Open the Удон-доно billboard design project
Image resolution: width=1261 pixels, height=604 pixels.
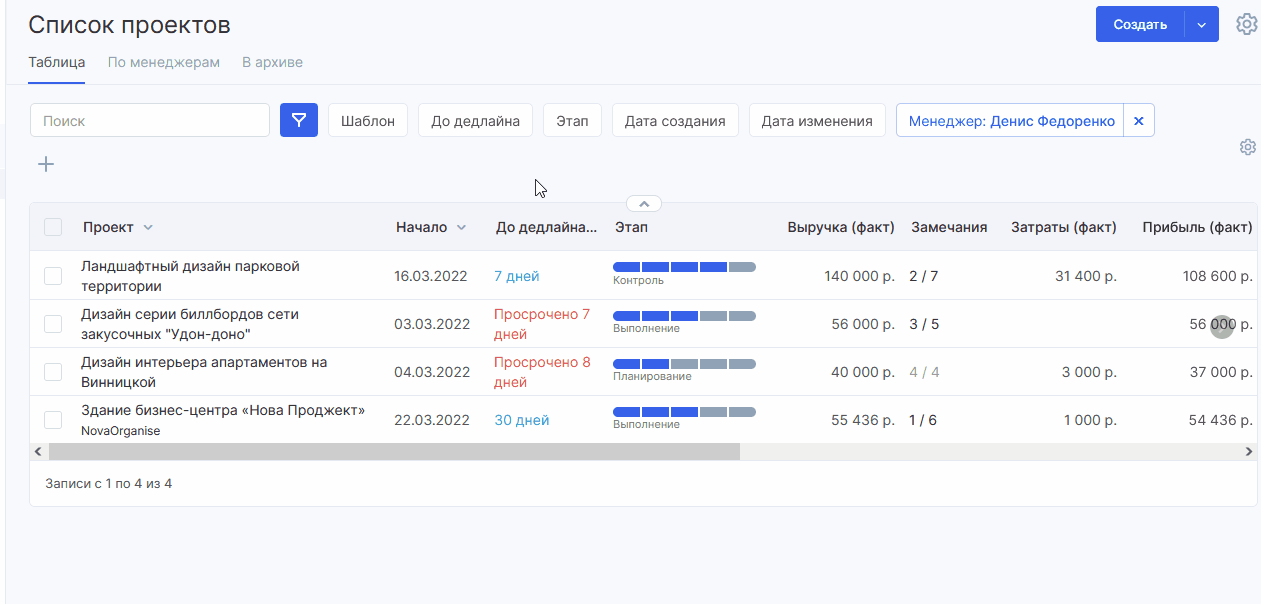[190, 324]
